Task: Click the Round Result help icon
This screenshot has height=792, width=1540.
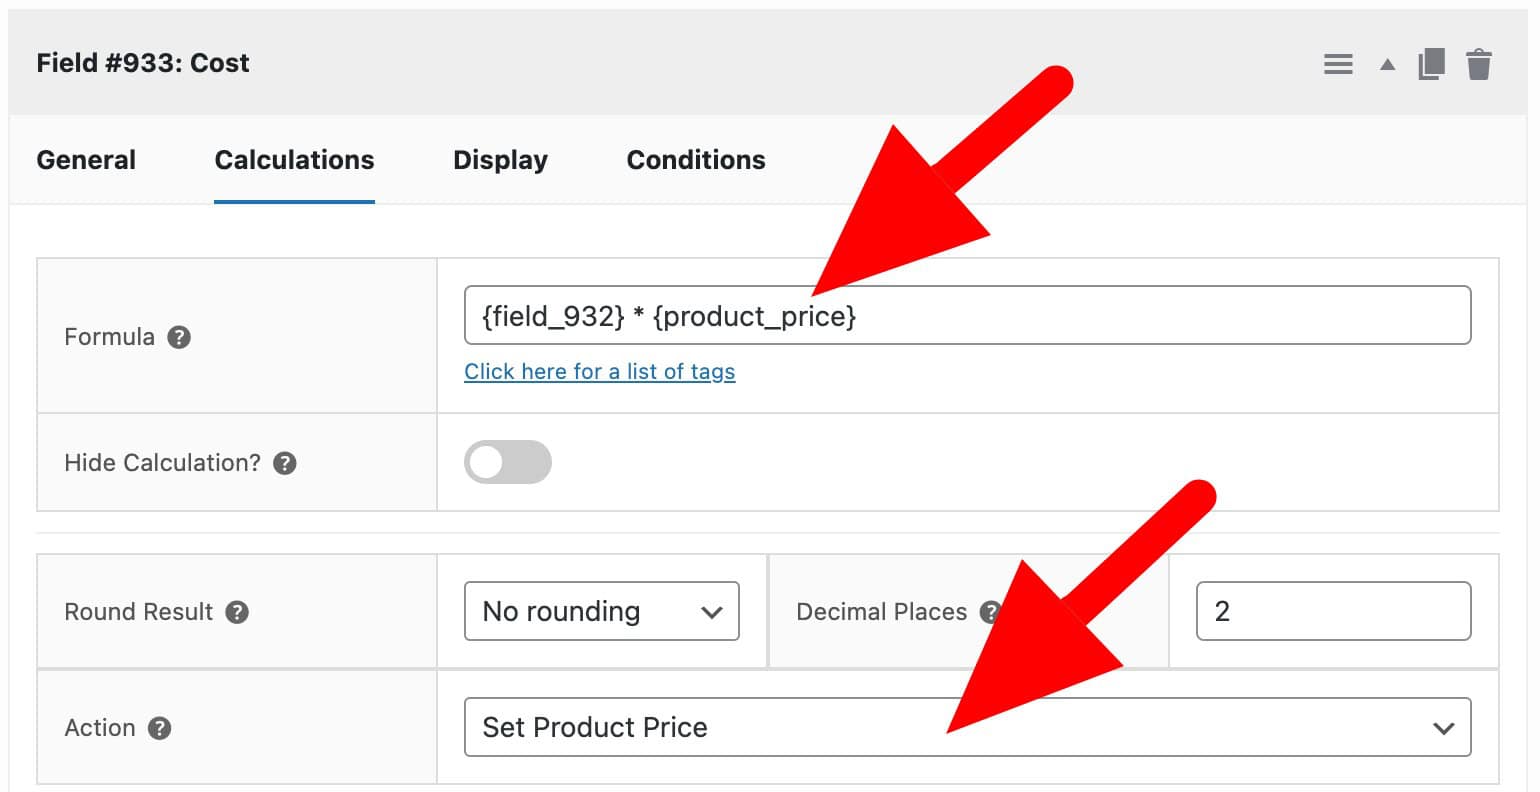Action: [238, 612]
